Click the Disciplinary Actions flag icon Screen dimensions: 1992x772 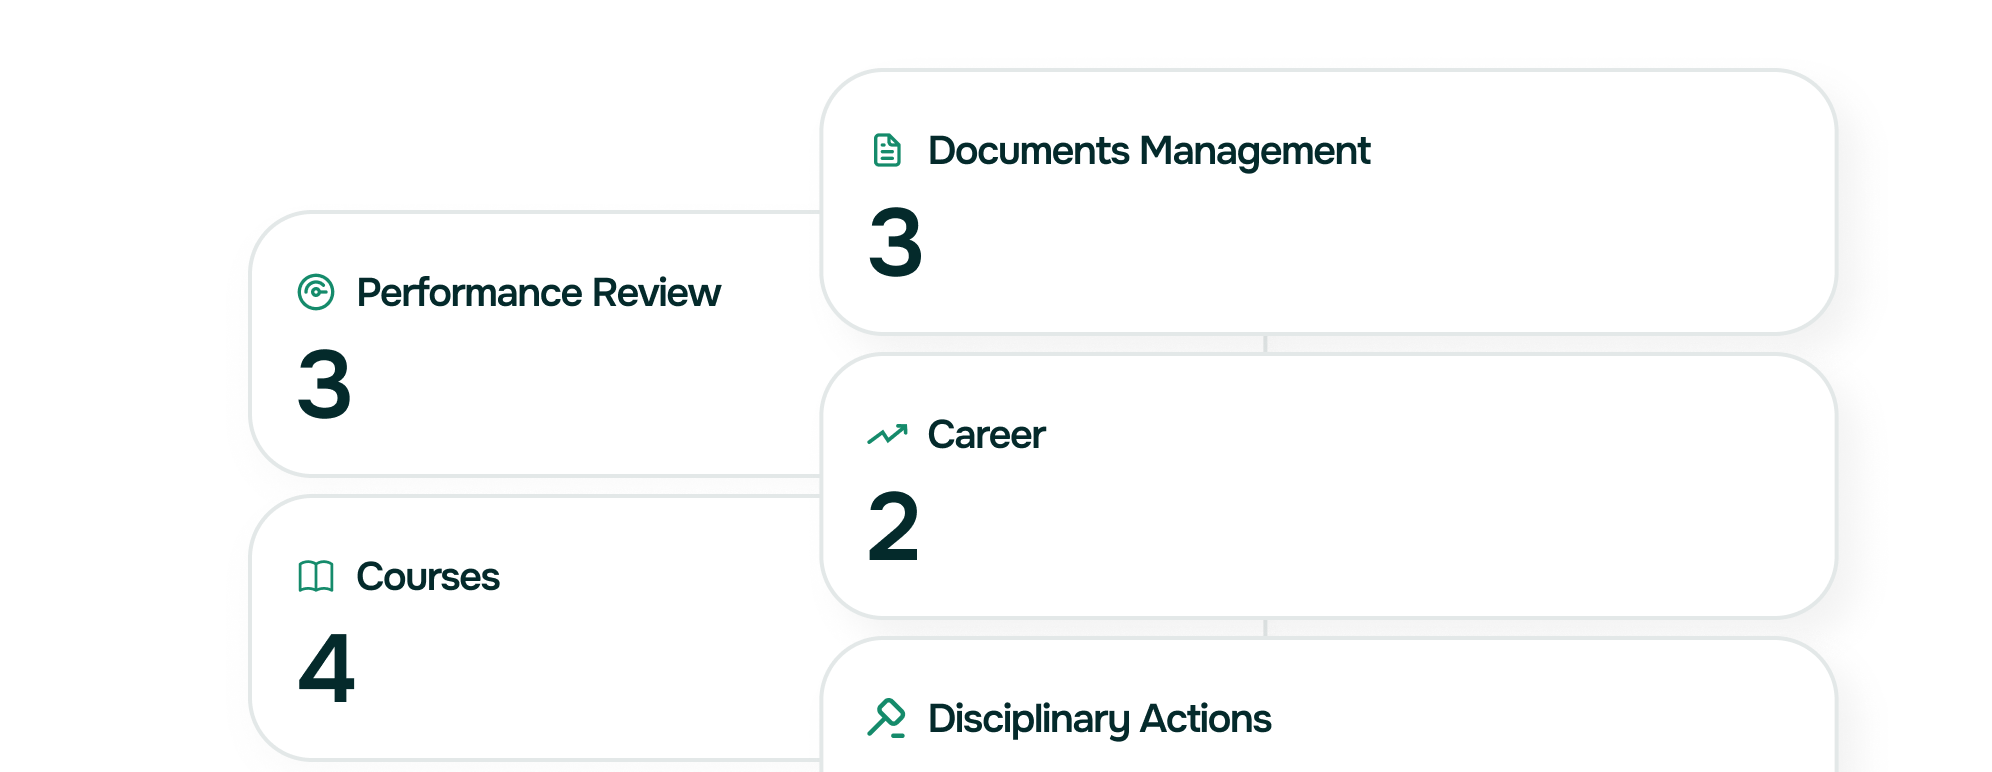(886, 718)
